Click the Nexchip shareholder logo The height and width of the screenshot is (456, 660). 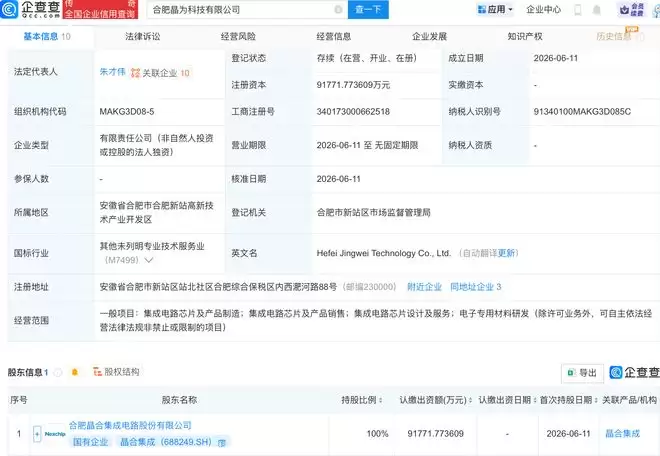point(55,434)
